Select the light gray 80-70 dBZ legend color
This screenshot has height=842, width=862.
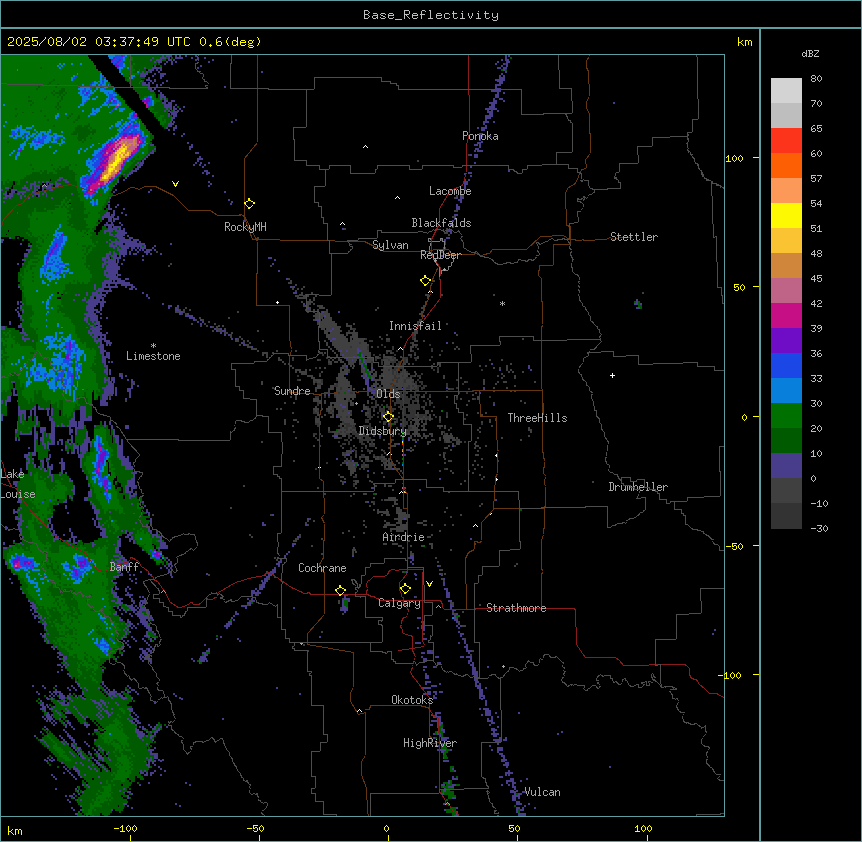tap(786, 90)
